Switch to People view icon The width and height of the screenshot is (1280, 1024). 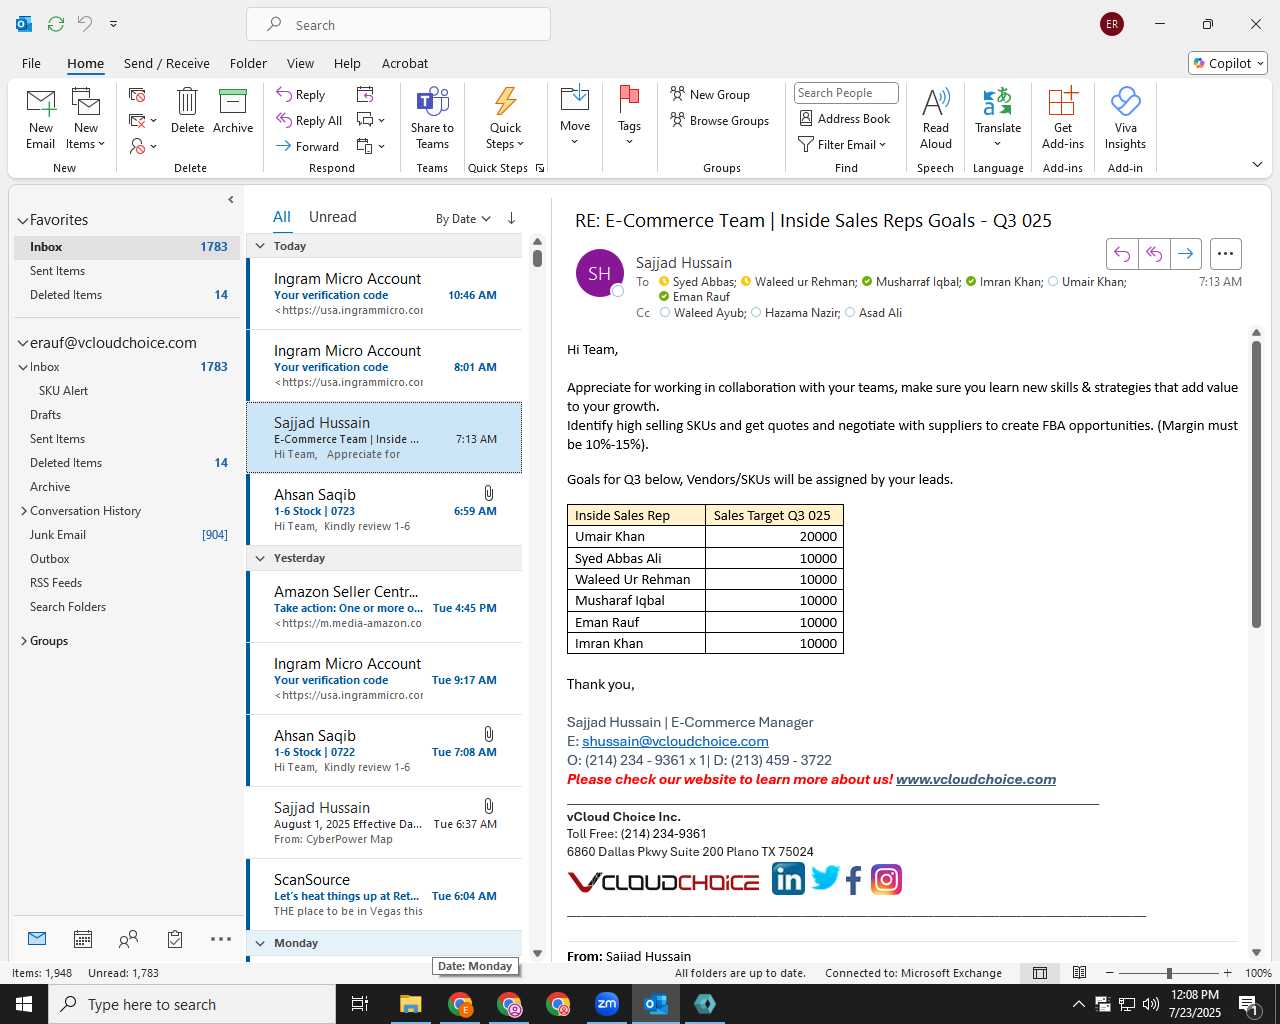(x=128, y=939)
